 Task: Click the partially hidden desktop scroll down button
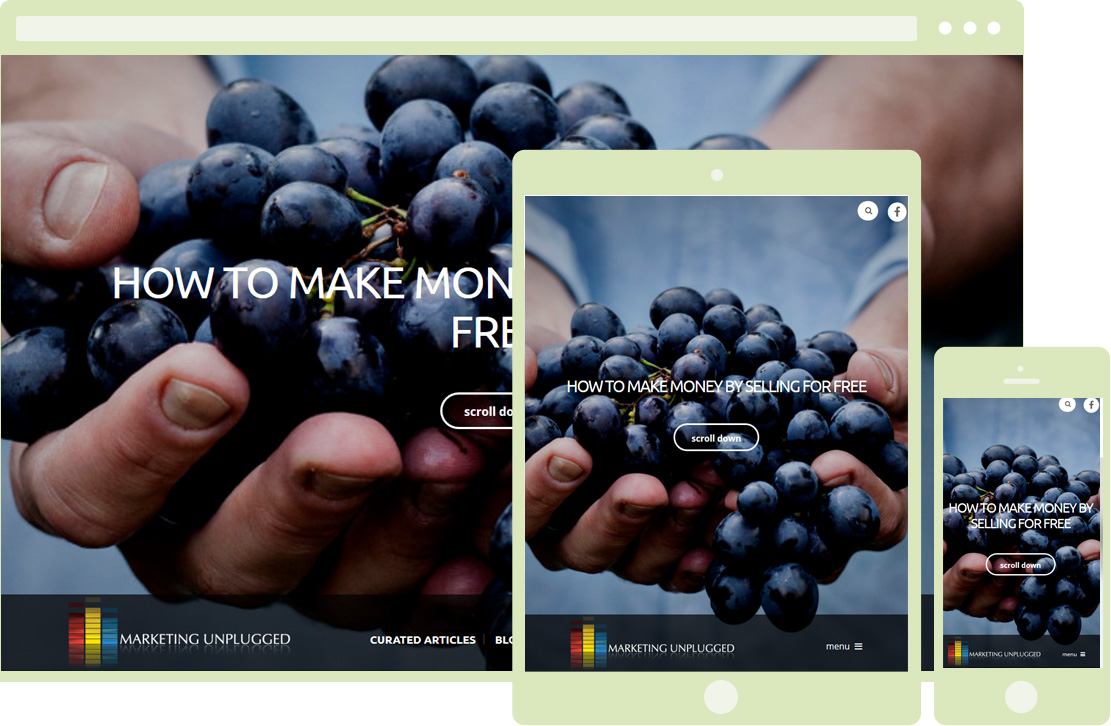pyautogui.click(x=477, y=411)
